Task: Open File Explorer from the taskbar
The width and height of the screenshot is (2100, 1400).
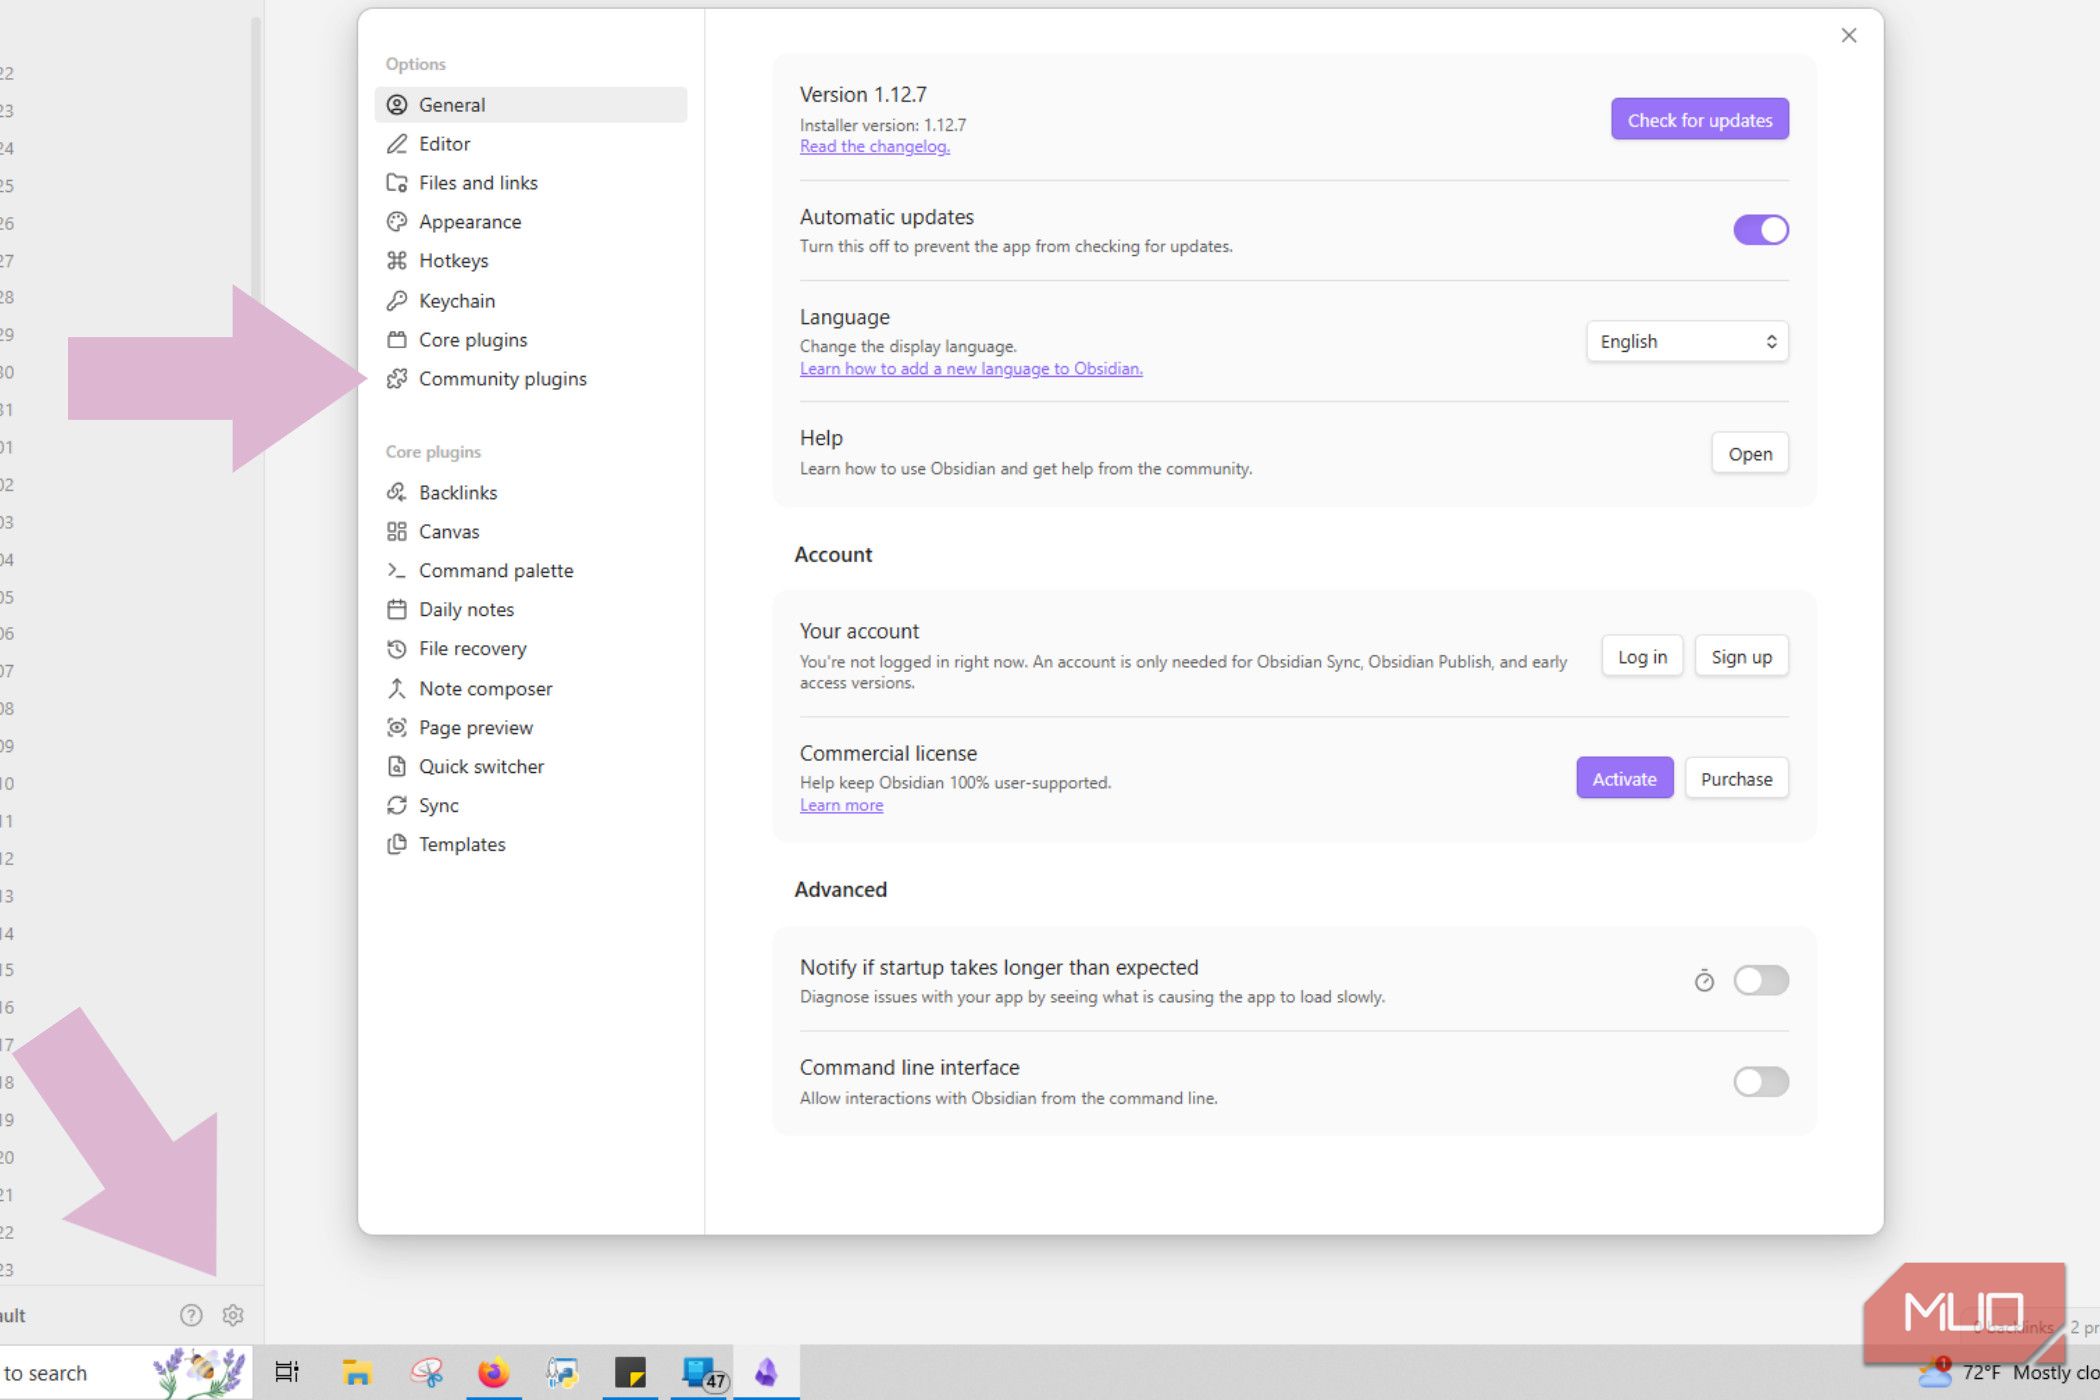Action: point(357,1372)
